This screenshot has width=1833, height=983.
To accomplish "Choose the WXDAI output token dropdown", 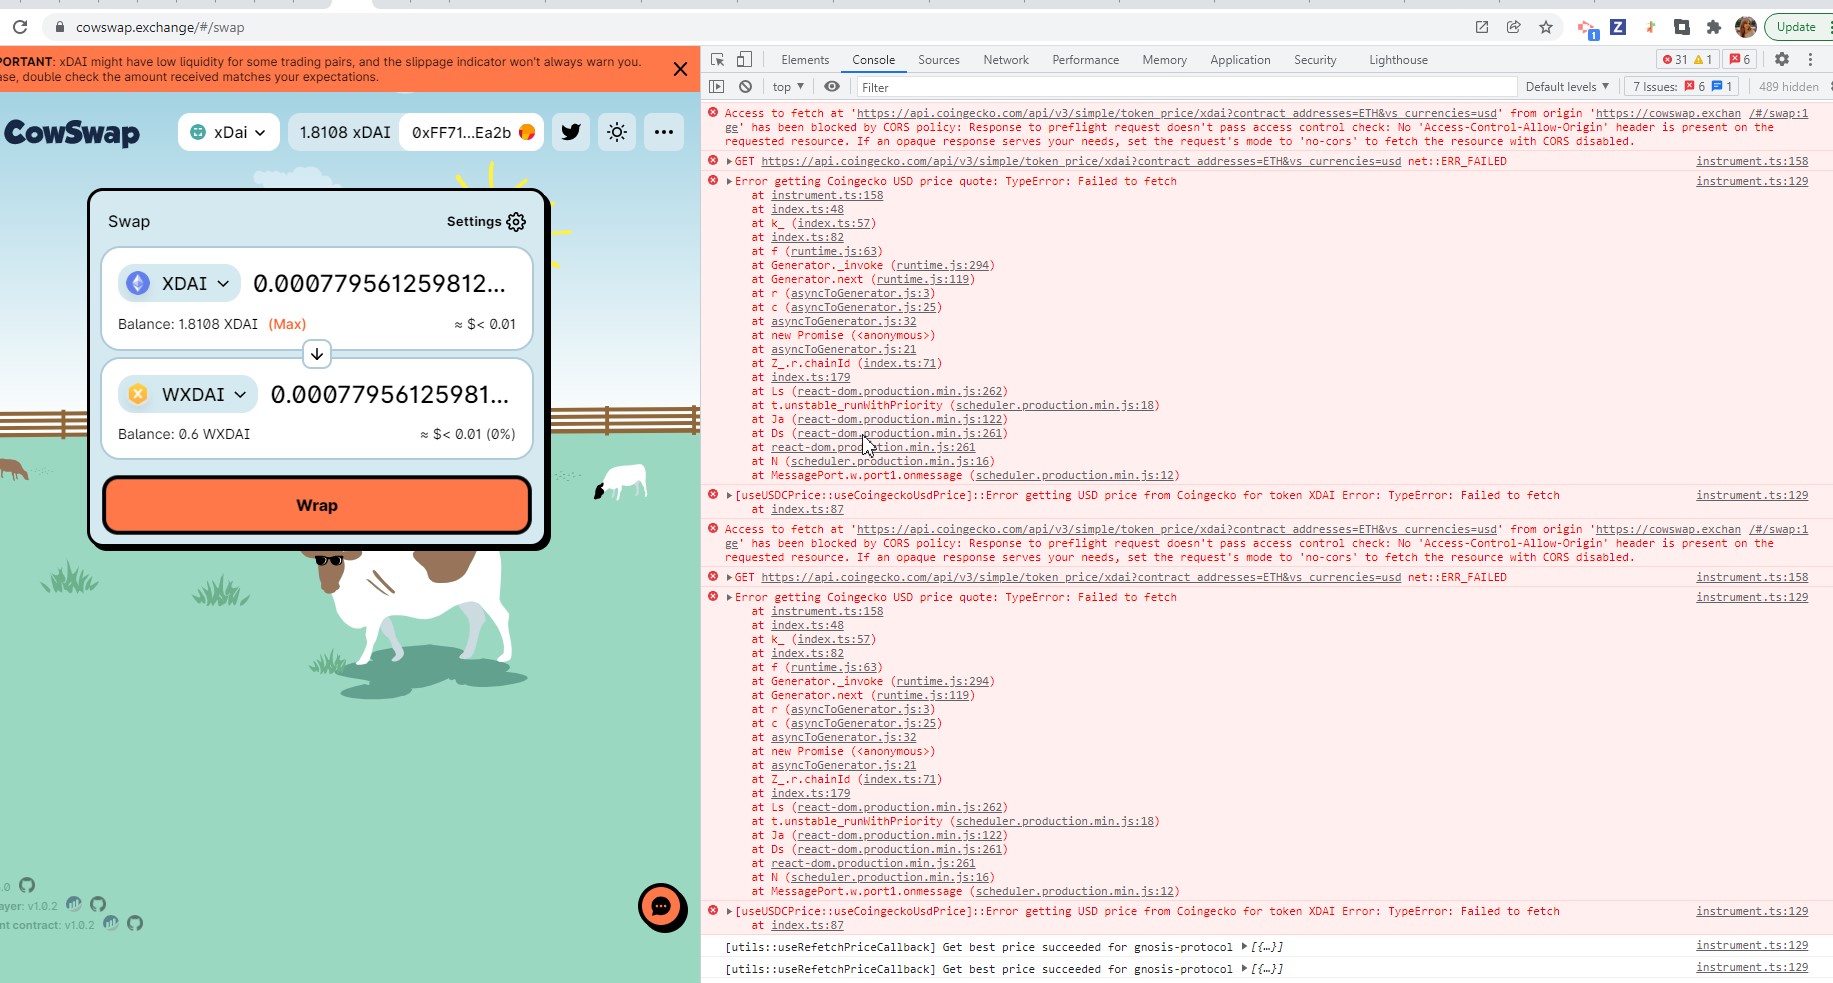I will click(x=188, y=394).
